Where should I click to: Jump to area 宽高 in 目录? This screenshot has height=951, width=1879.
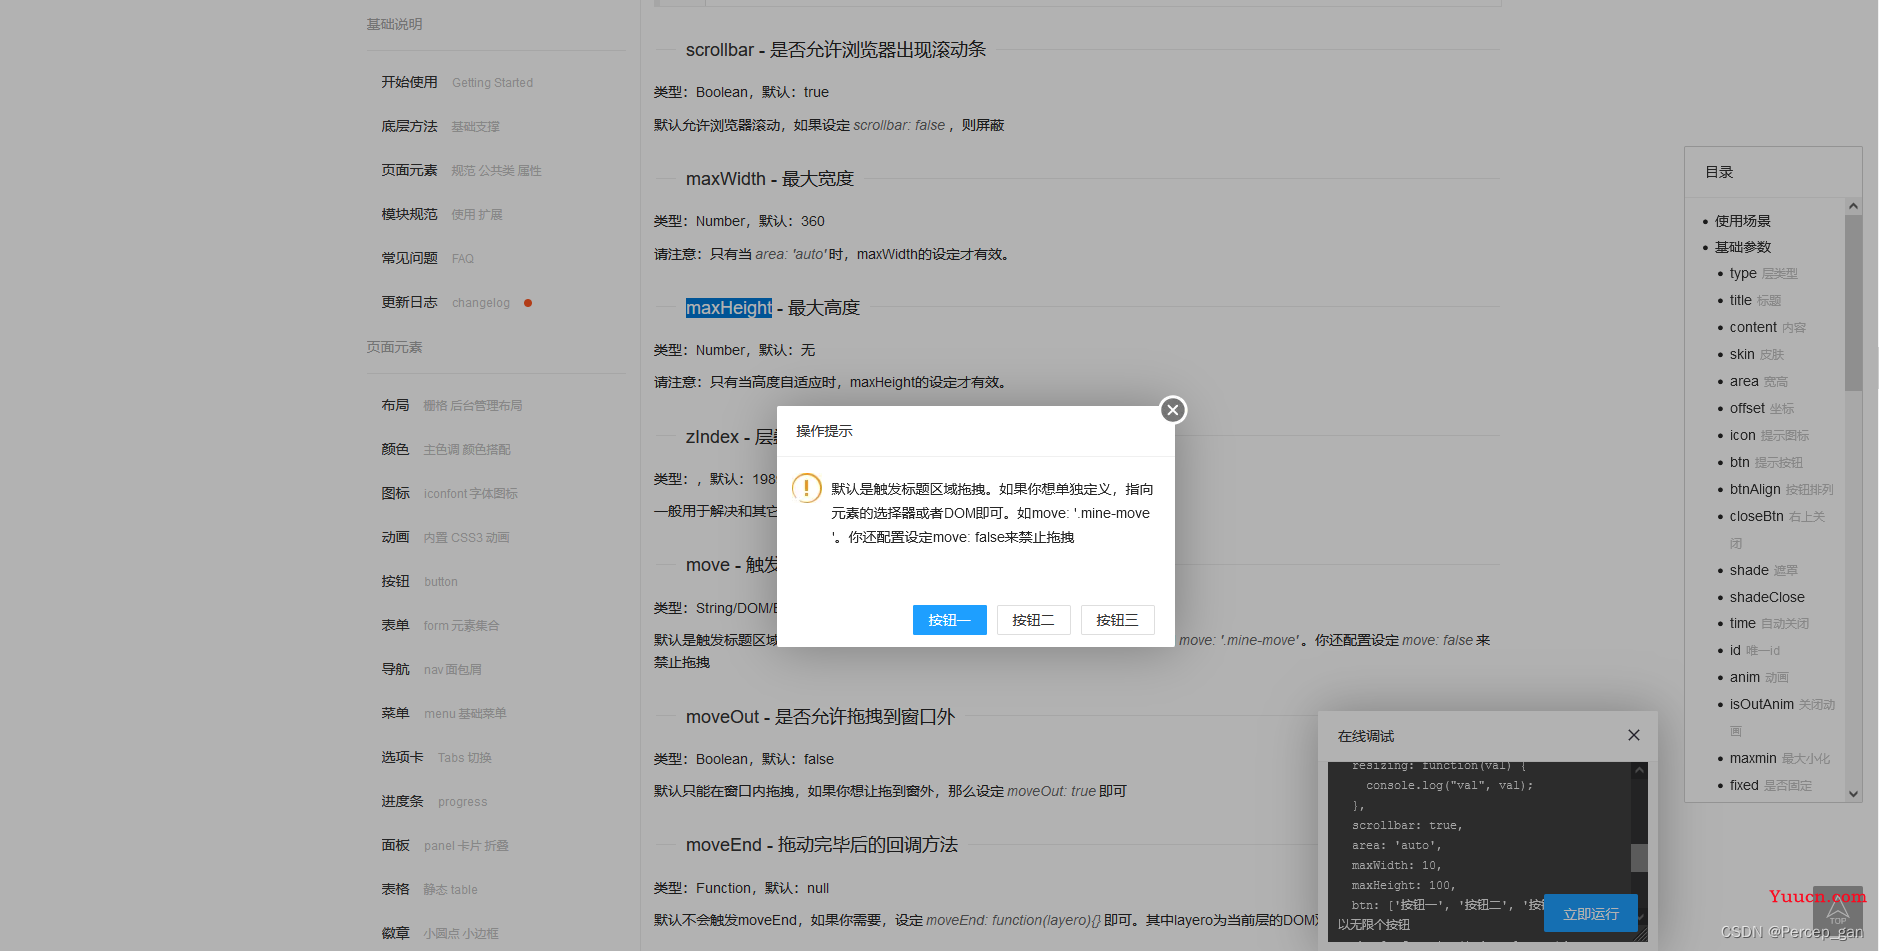[1758, 381]
